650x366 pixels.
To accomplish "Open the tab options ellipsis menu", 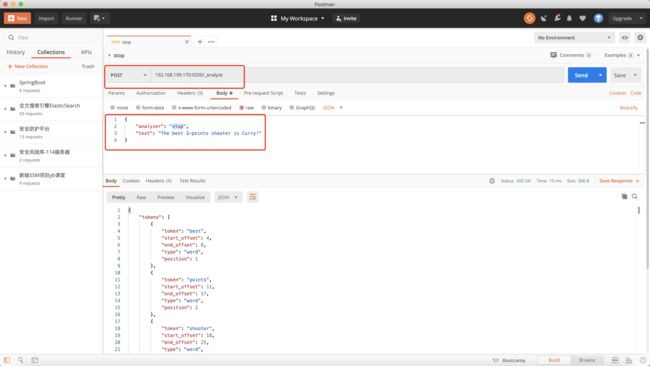I will pyautogui.click(x=211, y=42).
